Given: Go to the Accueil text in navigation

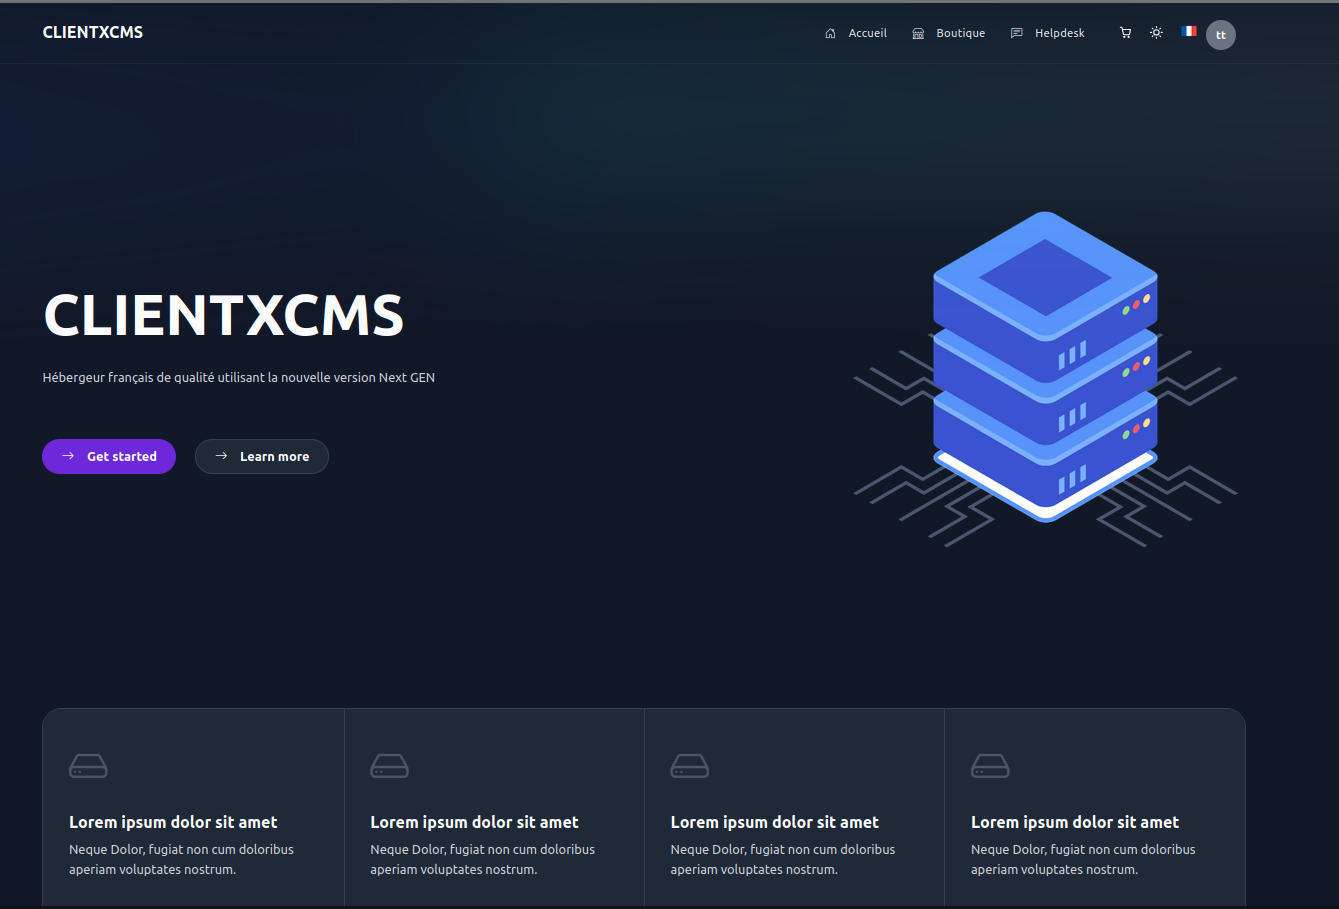Looking at the screenshot, I should [867, 34].
